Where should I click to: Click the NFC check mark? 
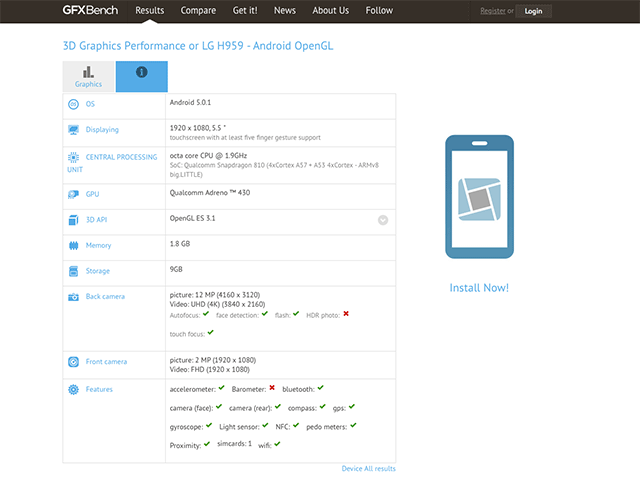coord(296,425)
